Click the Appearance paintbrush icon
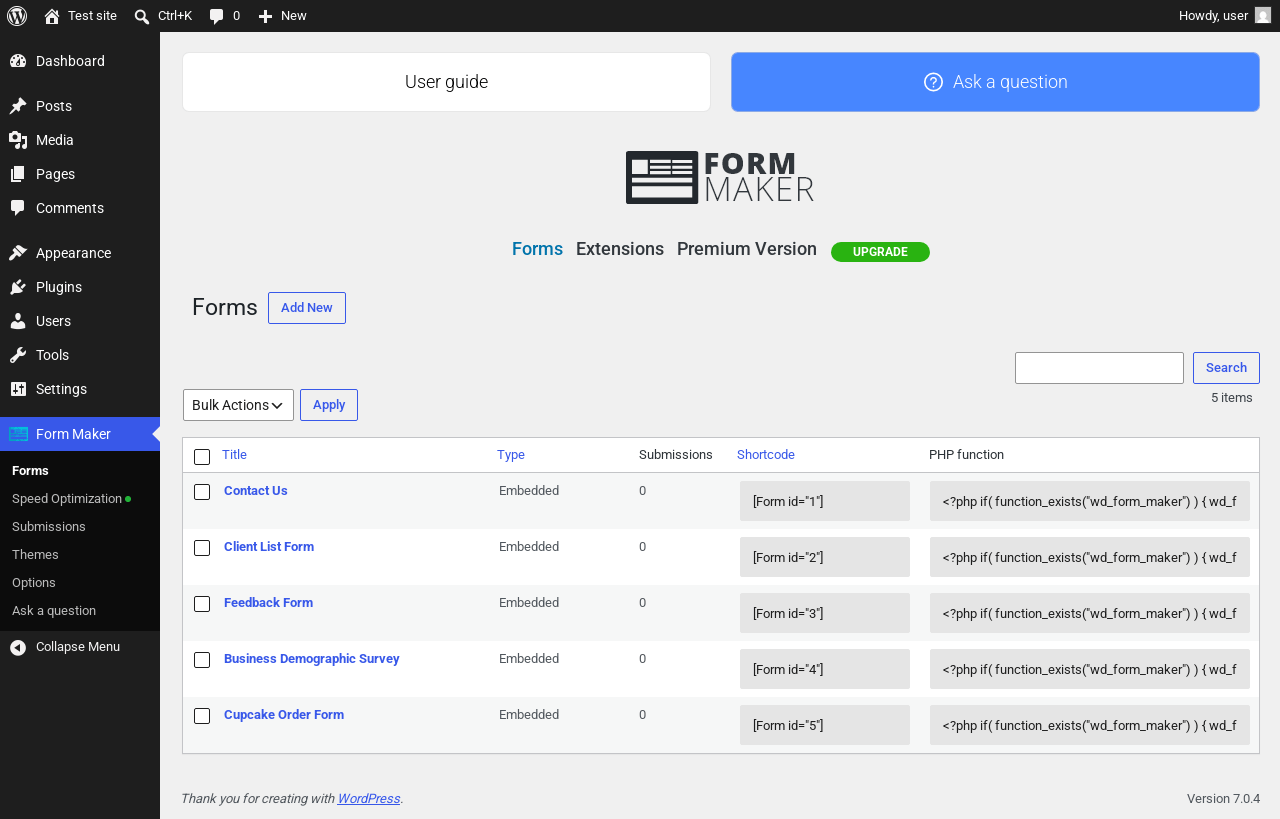This screenshot has width=1280, height=819. (18, 253)
